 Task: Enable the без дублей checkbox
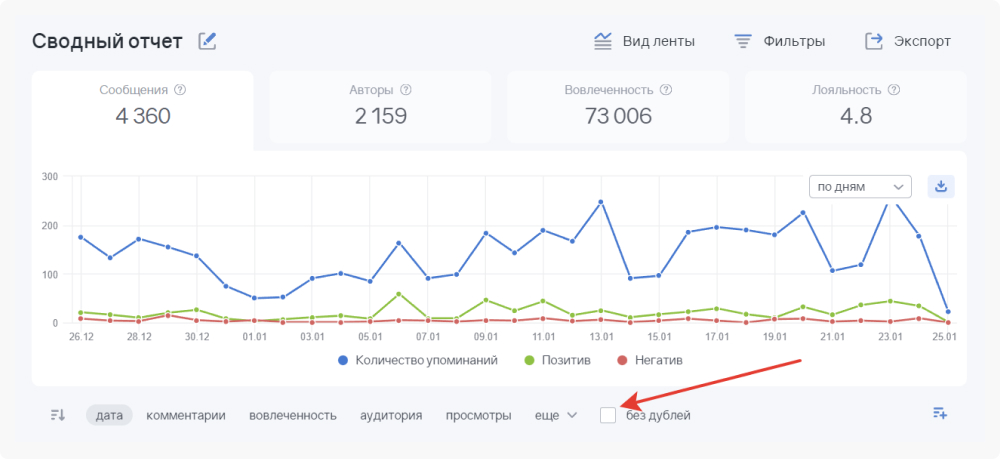click(x=608, y=415)
